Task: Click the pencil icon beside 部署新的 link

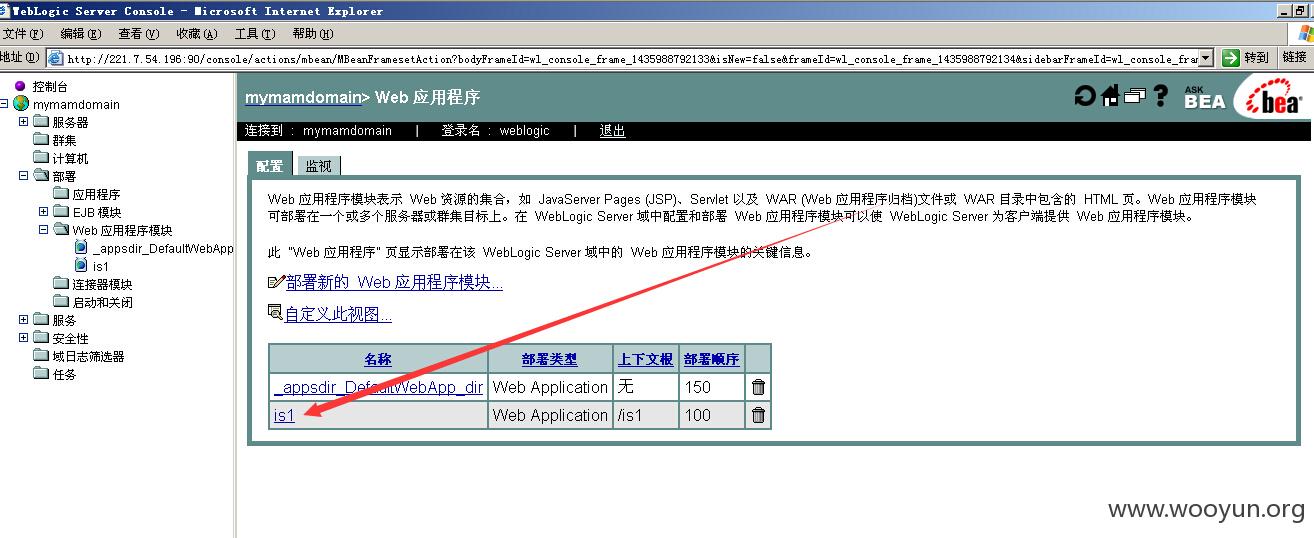Action: tap(277, 282)
